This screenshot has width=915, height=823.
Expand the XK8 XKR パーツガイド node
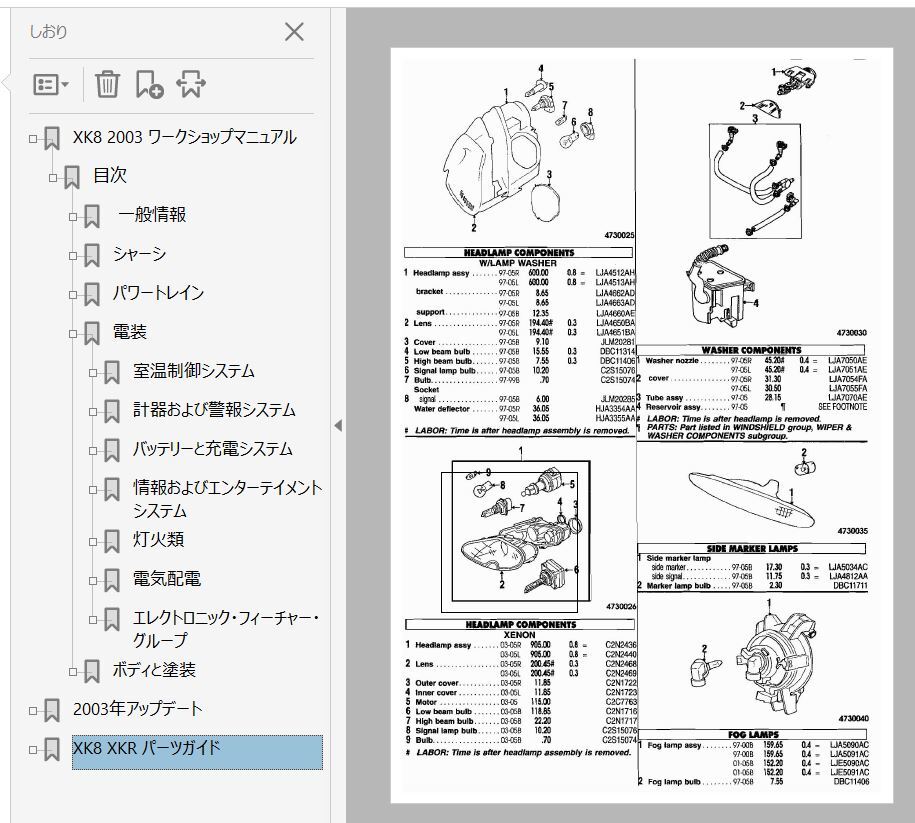(x=33, y=750)
